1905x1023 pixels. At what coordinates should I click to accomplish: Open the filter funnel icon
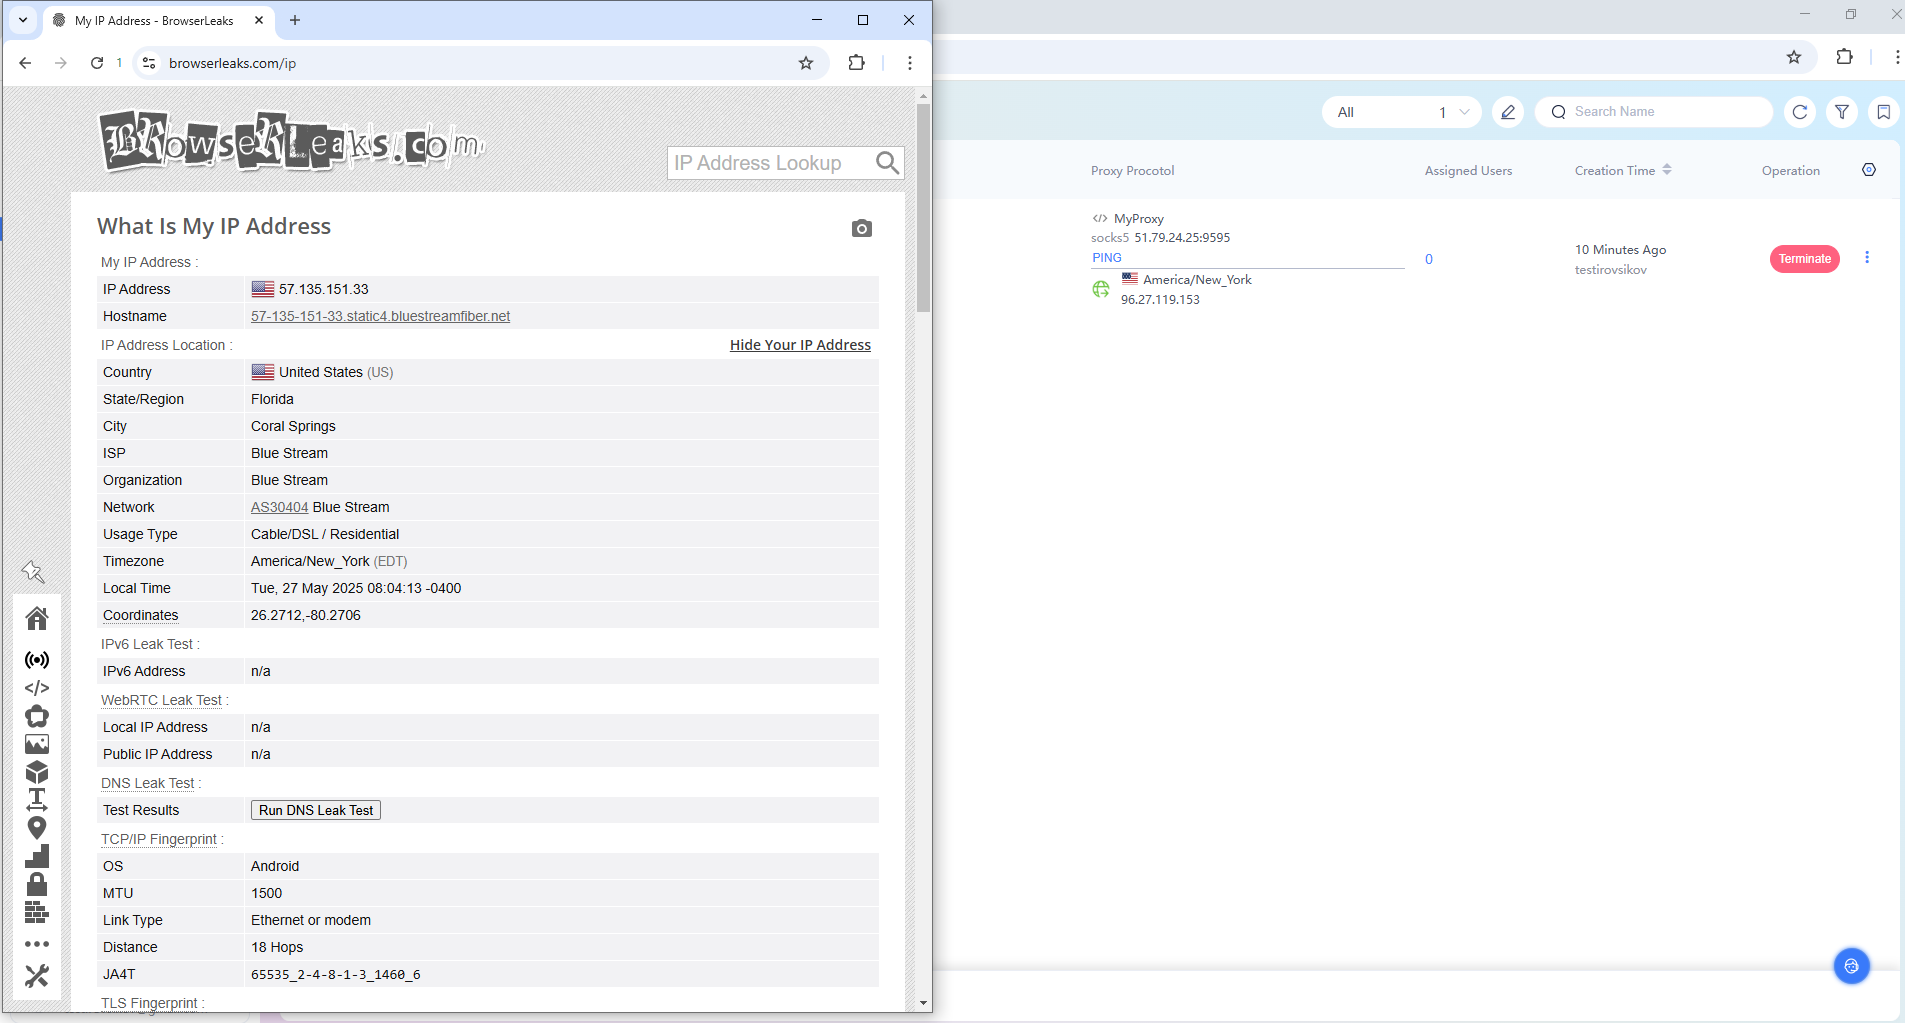pos(1841,112)
